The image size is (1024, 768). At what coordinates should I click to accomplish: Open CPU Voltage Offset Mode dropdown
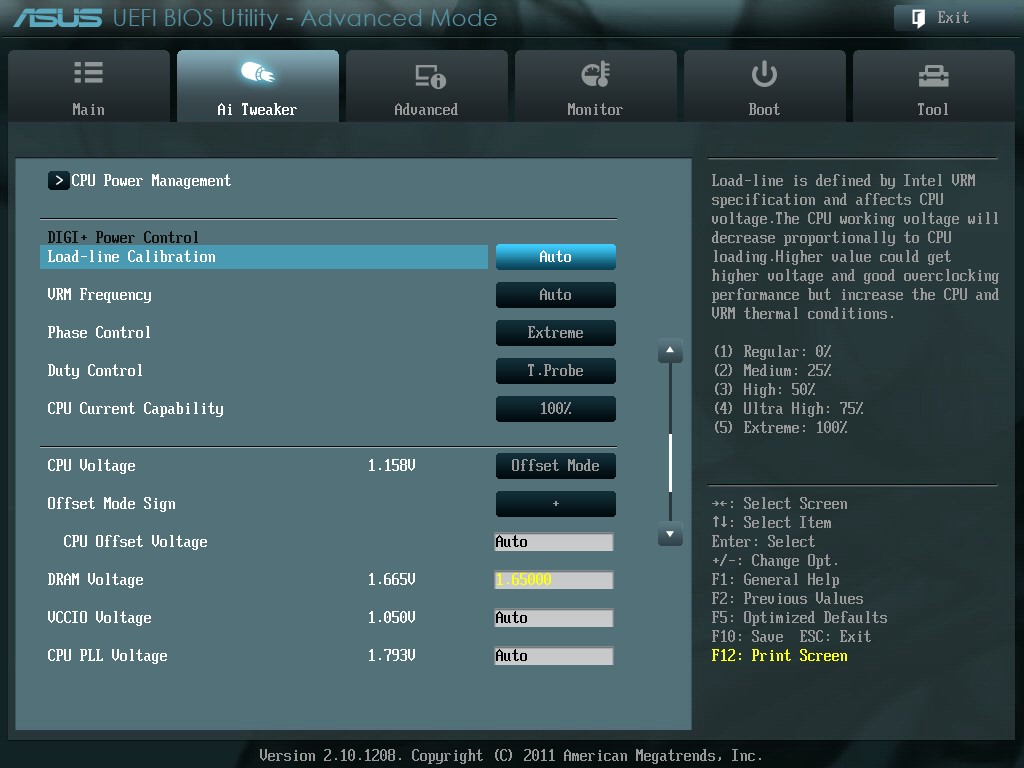pyautogui.click(x=556, y=466)
